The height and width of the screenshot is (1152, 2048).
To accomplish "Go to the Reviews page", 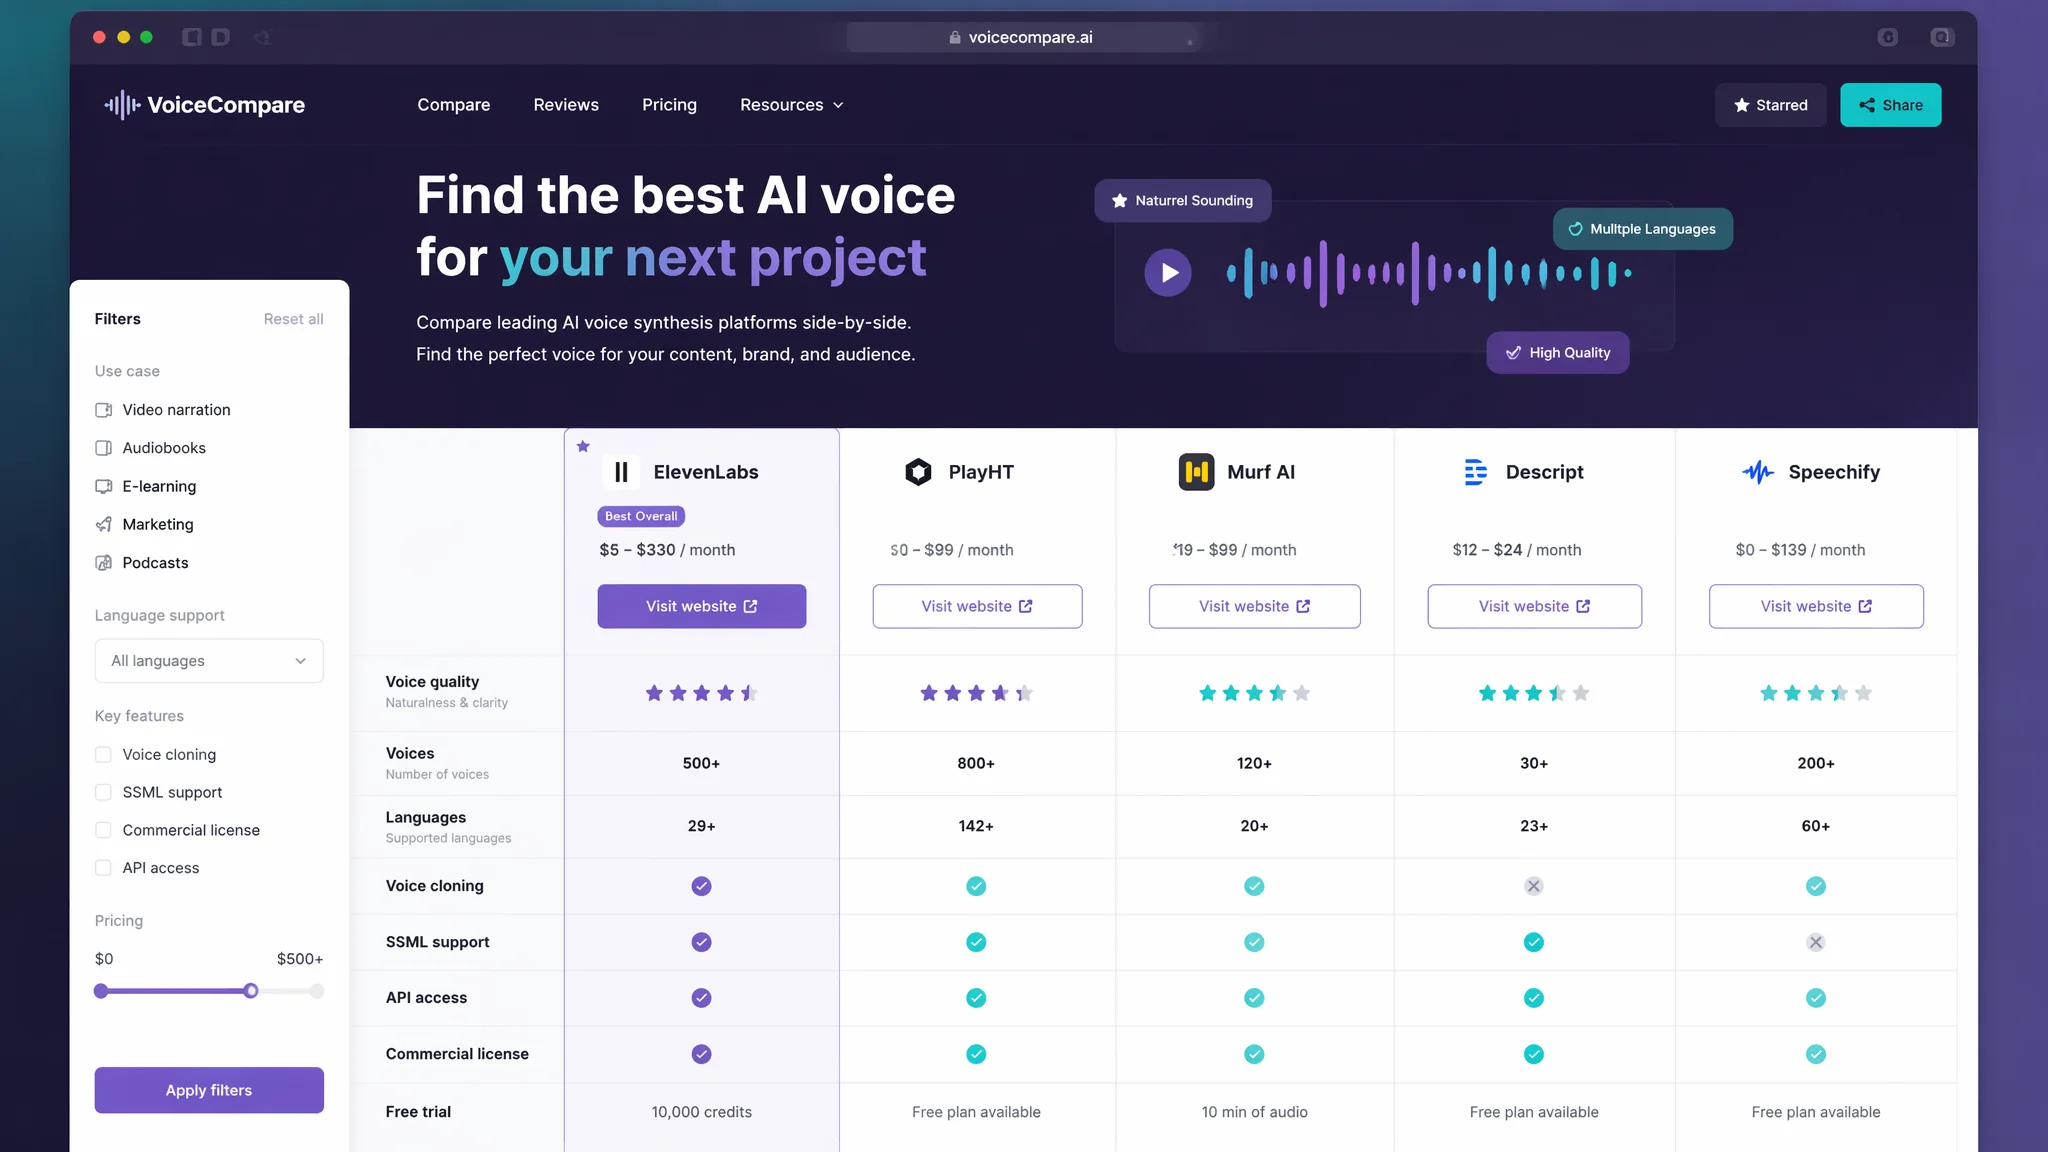I will coord(566,105).
